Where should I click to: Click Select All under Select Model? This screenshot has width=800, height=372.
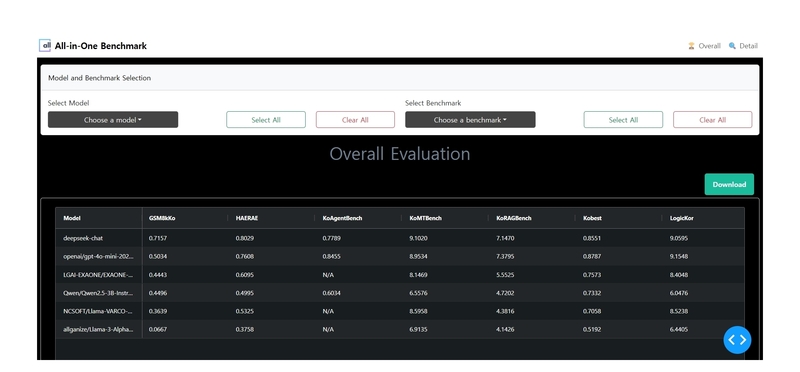pos(266,120)
